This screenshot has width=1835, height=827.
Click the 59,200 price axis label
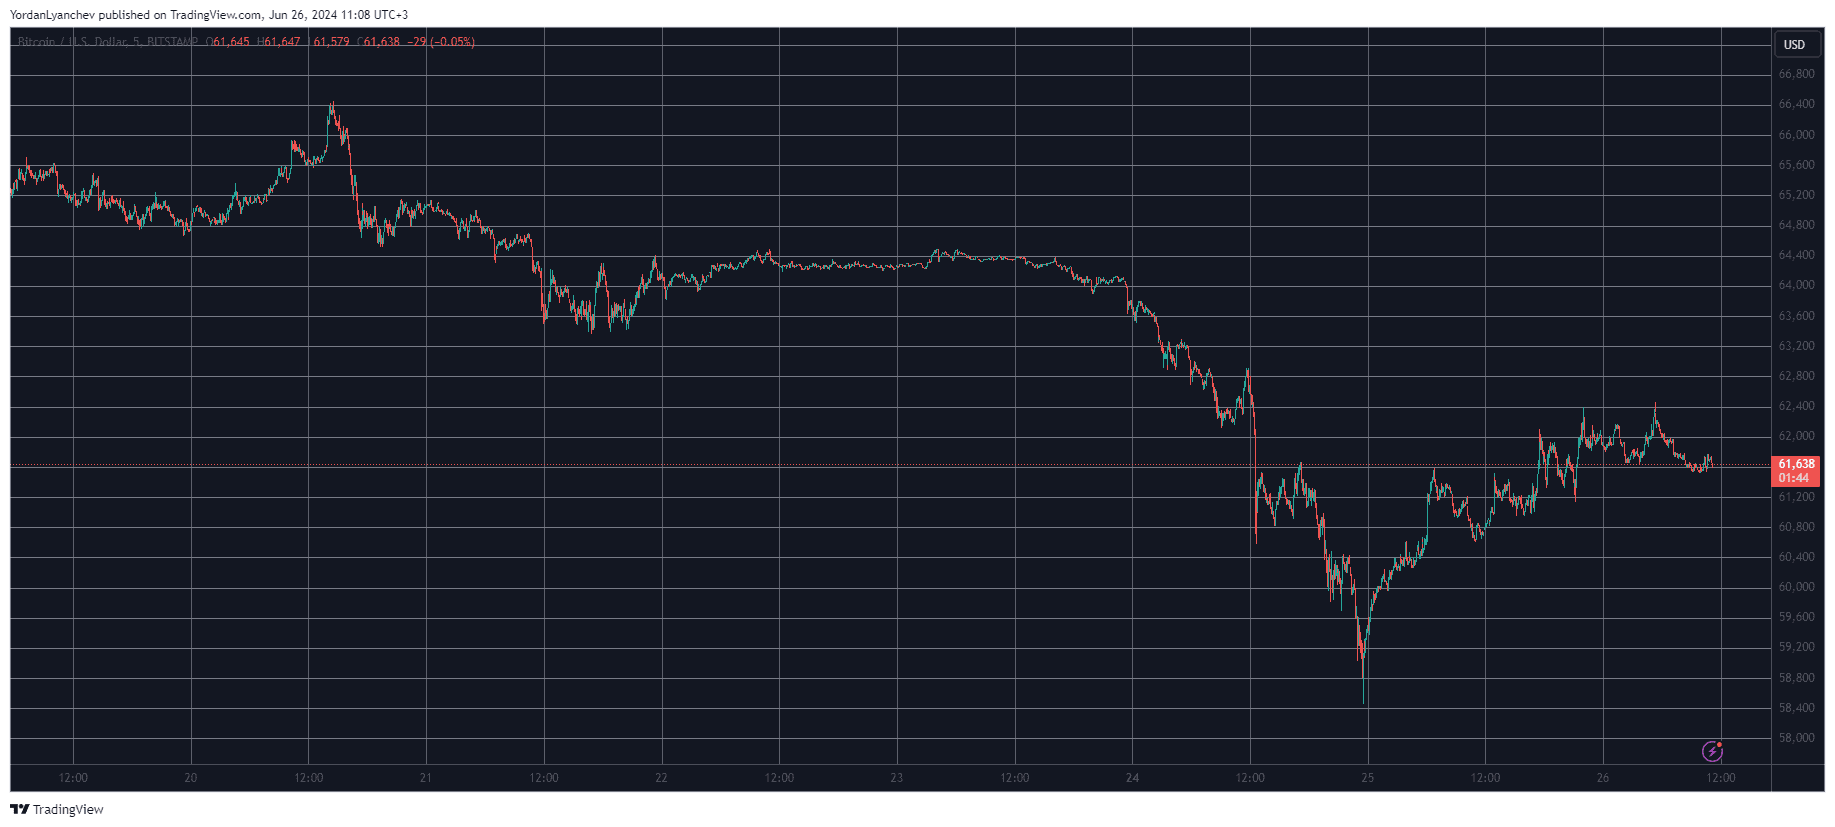coord(1796,647)
